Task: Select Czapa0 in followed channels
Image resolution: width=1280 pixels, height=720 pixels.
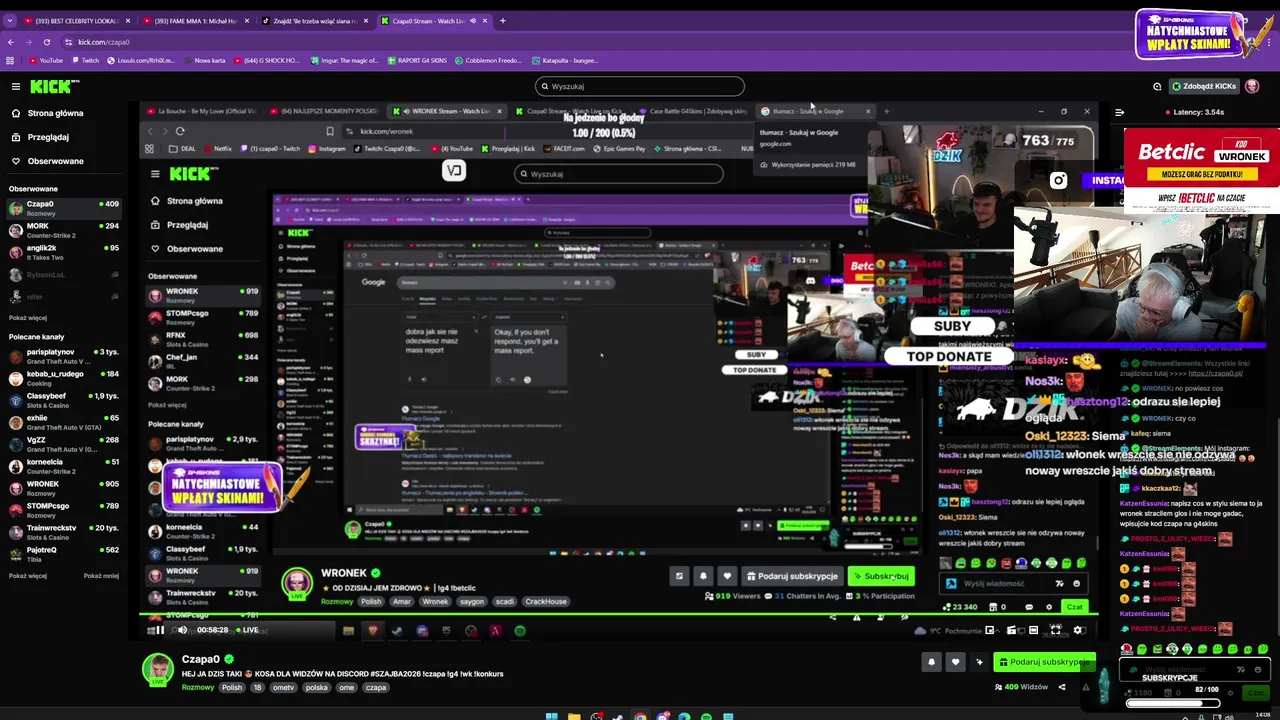Action: point(64,208)
